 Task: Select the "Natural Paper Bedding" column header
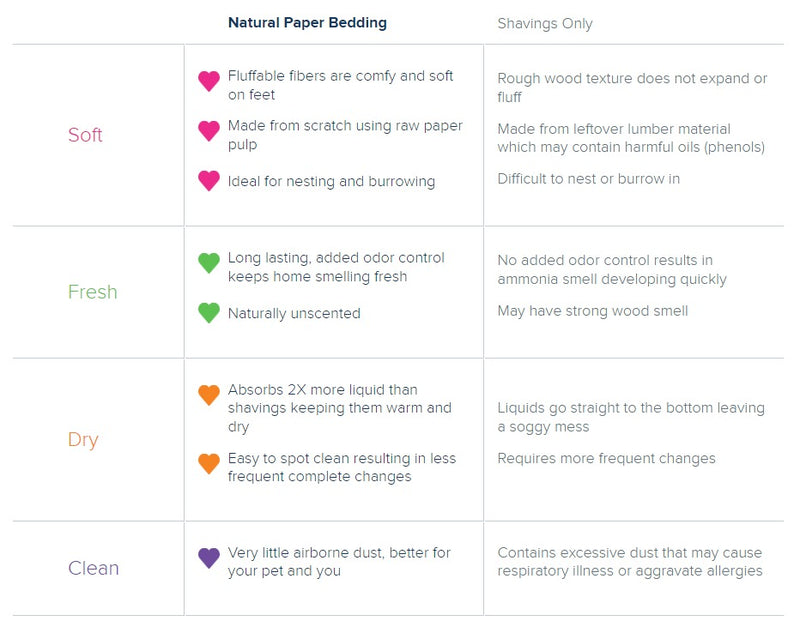307,23
